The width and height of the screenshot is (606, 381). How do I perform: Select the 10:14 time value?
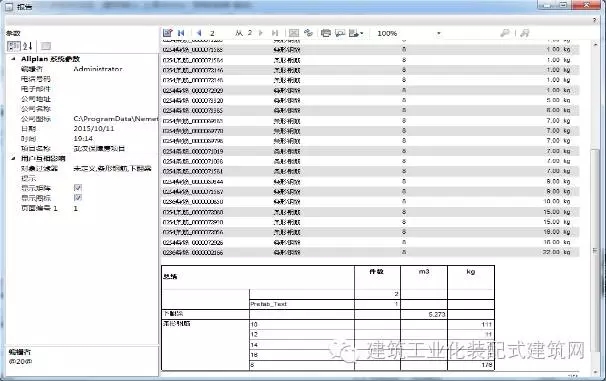[83, 139]
